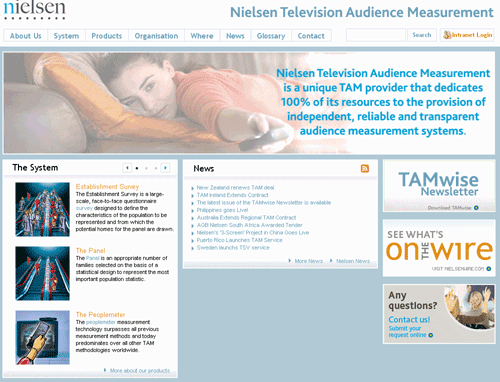
Task: Click the Visit nielsenwire.com link
Action: point(458,269)
